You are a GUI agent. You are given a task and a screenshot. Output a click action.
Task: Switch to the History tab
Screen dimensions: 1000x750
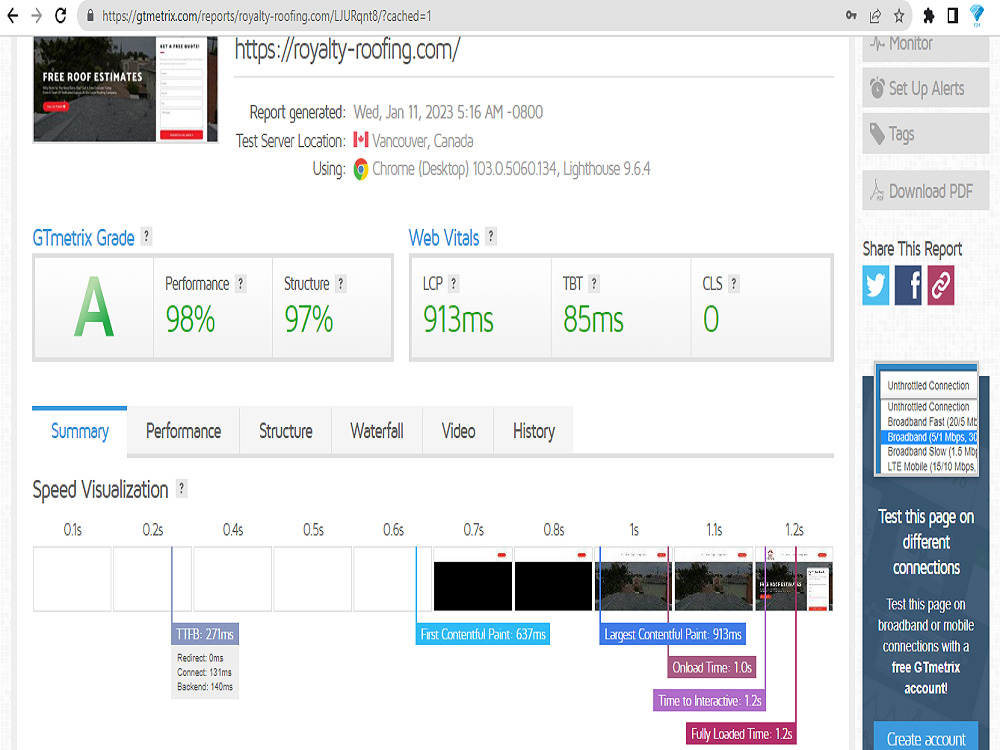pyautogui.click(x=534, y=432)
